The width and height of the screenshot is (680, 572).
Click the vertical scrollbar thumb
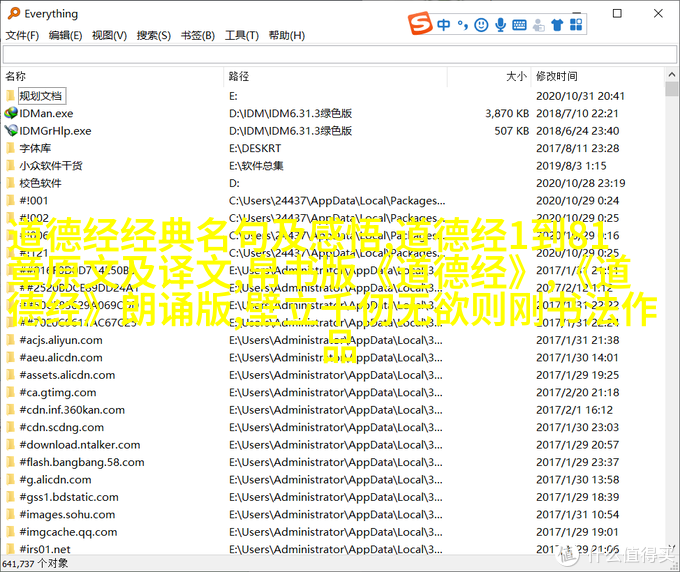click(x=672, y=89)
